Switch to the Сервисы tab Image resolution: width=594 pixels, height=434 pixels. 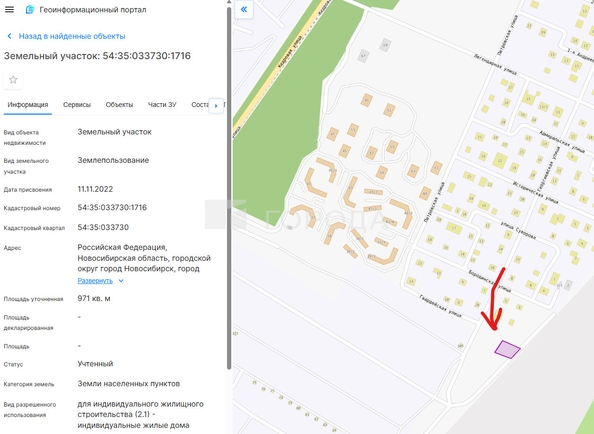tap(77, 105)
